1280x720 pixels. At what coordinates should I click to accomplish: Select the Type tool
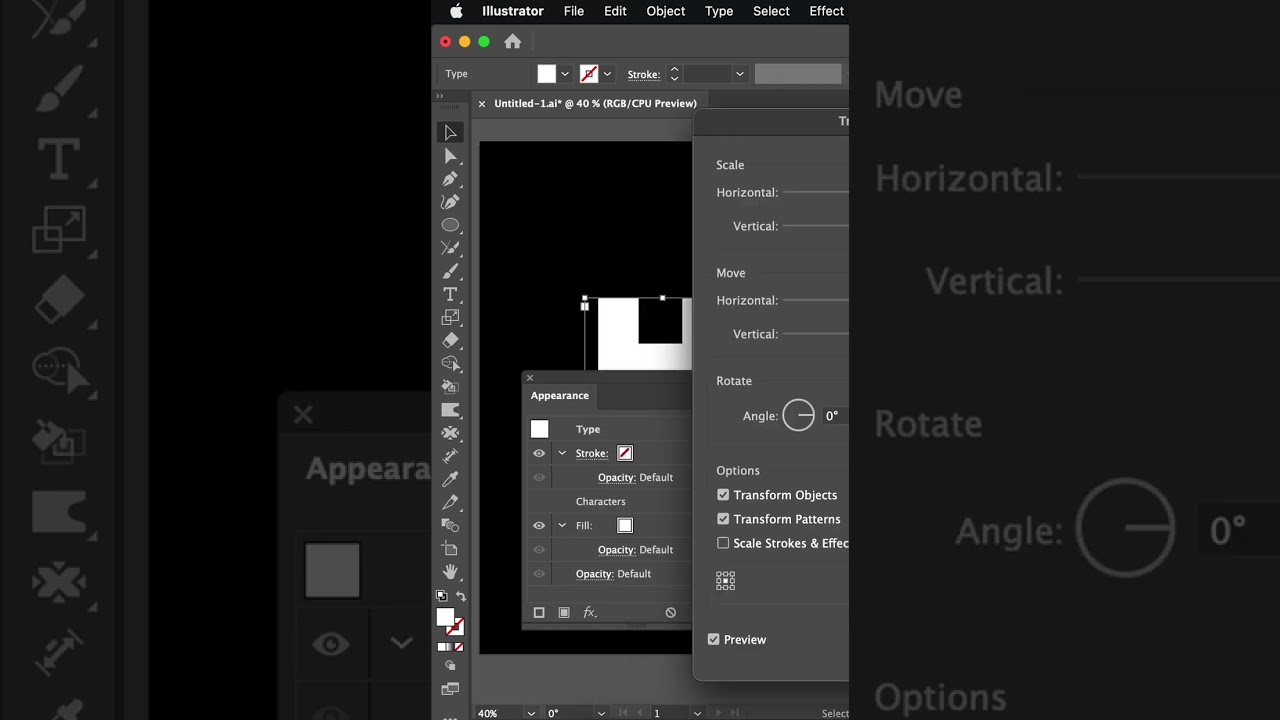coord(450,294)
